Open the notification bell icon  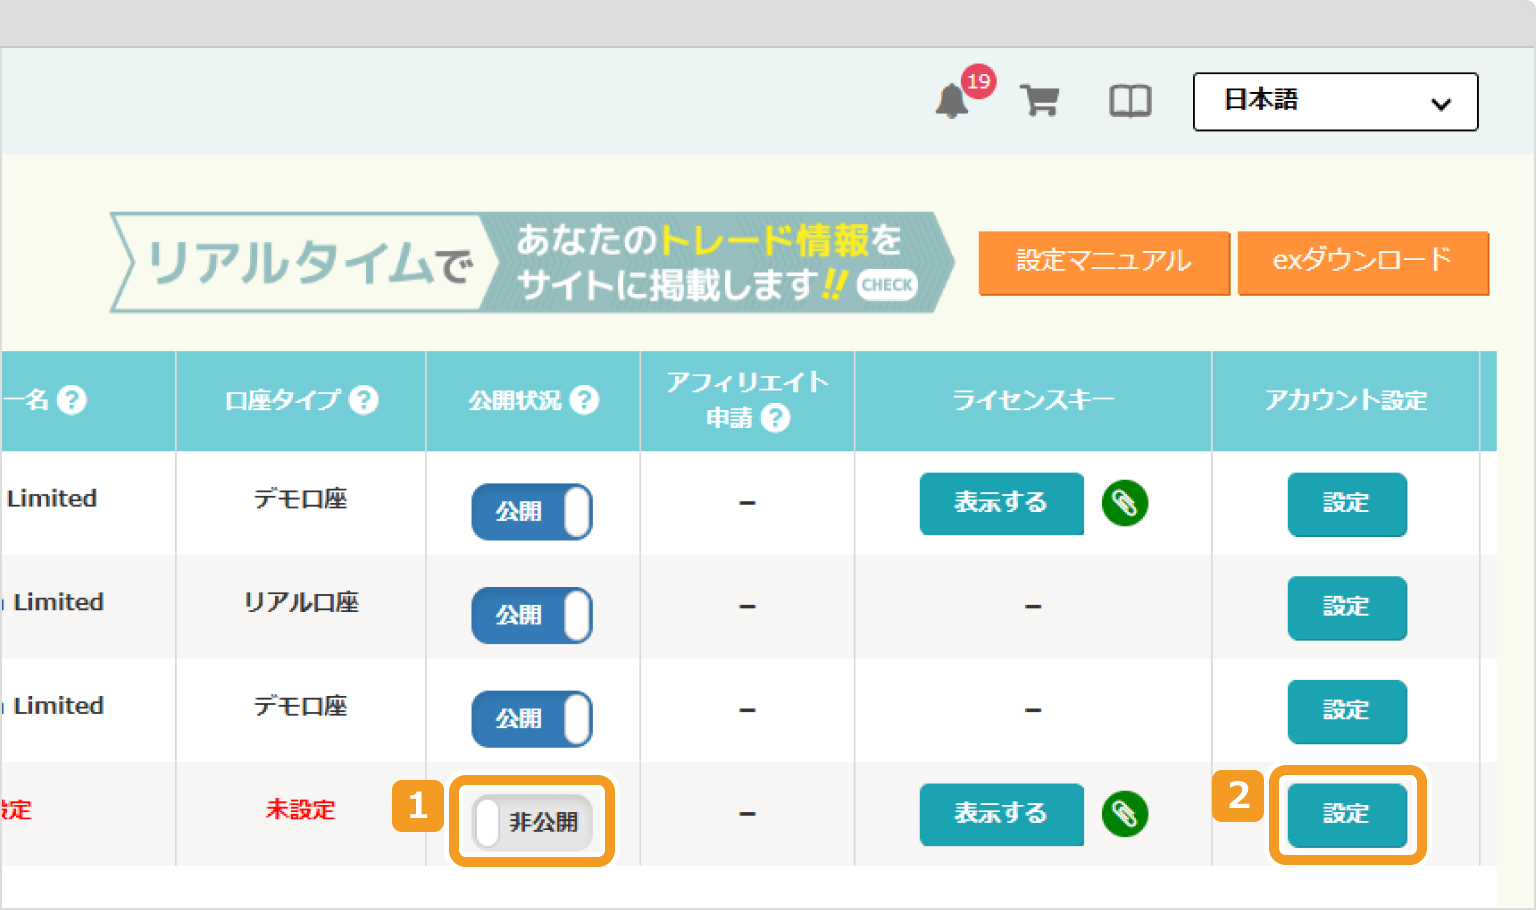pyautogui.click(x=952, y=101)
